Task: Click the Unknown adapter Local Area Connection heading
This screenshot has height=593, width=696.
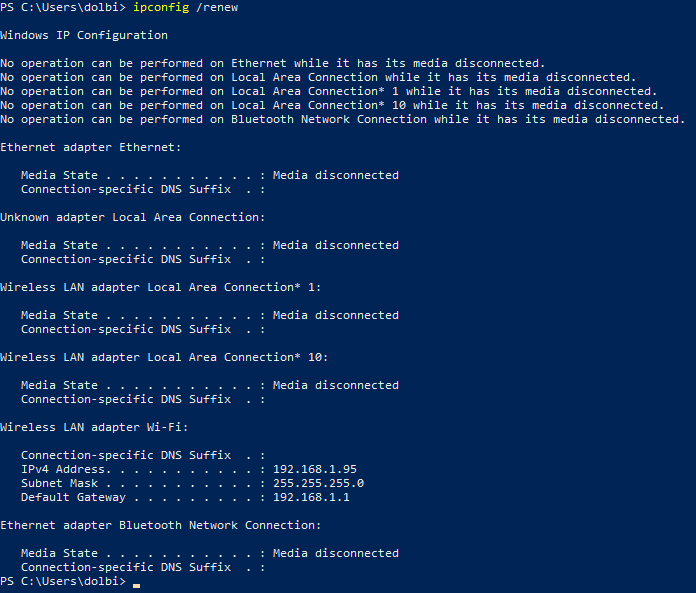Action: pyautogui.click(x=132, y=217)
